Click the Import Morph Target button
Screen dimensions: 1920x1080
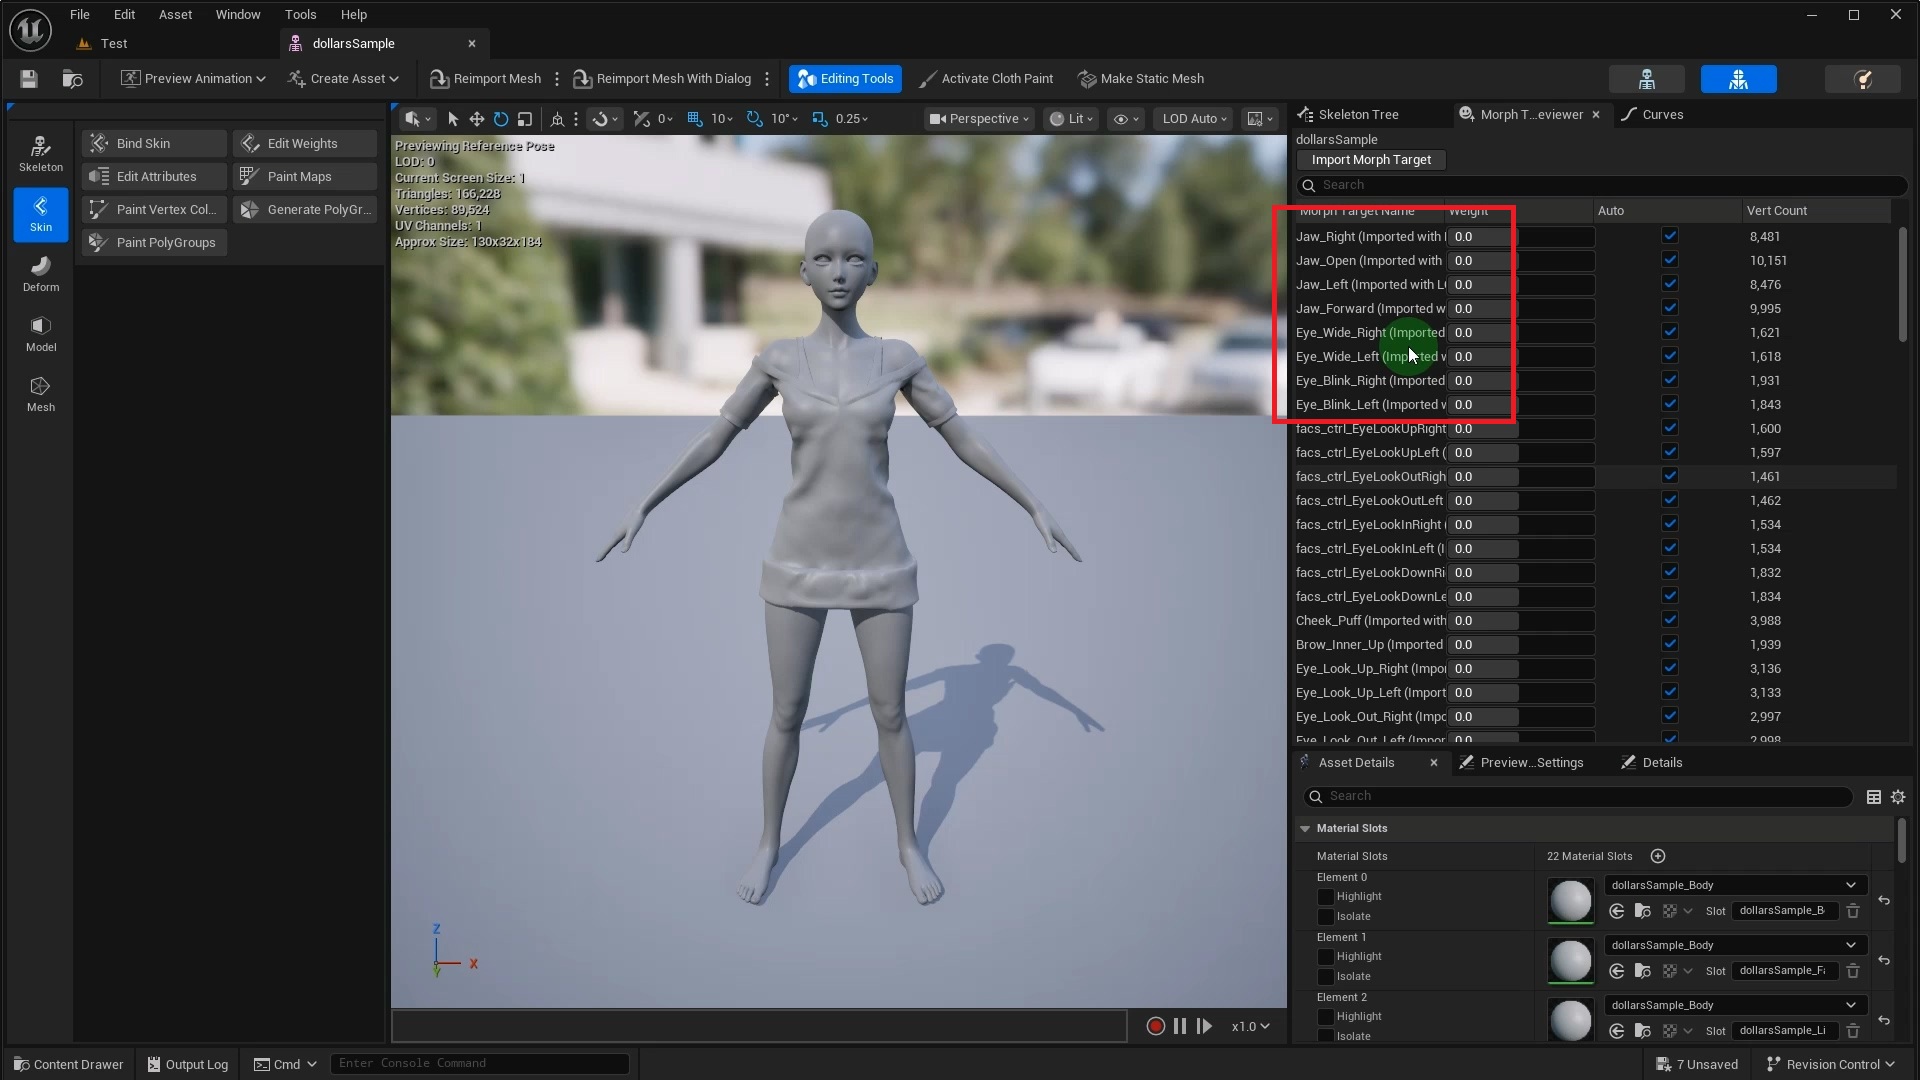(1371, 159)
